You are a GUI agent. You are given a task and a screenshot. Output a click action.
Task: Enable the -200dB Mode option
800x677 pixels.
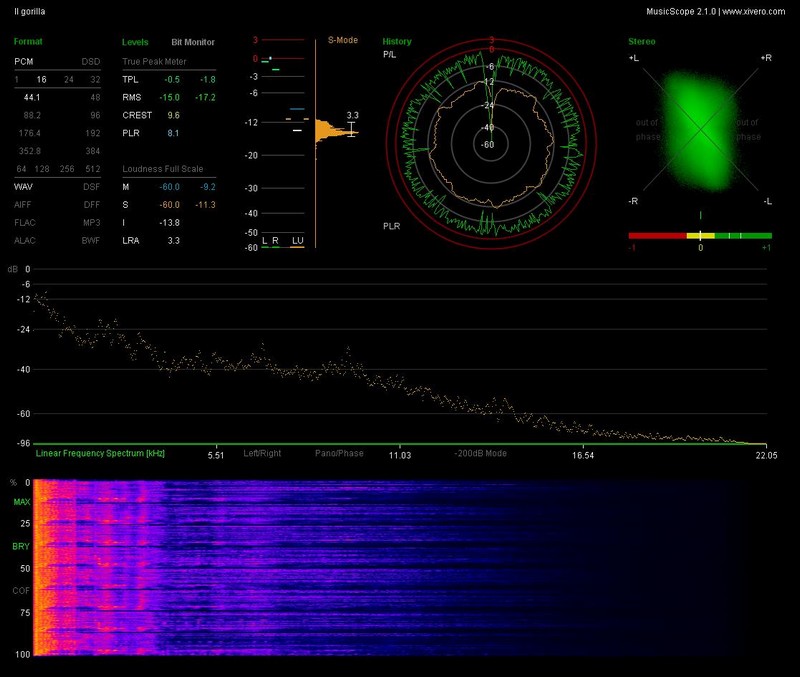pos(481,453)
